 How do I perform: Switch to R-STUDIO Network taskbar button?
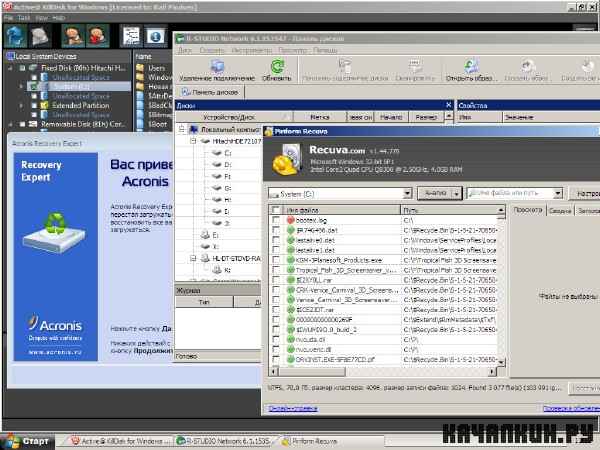(x=225, y=442)
